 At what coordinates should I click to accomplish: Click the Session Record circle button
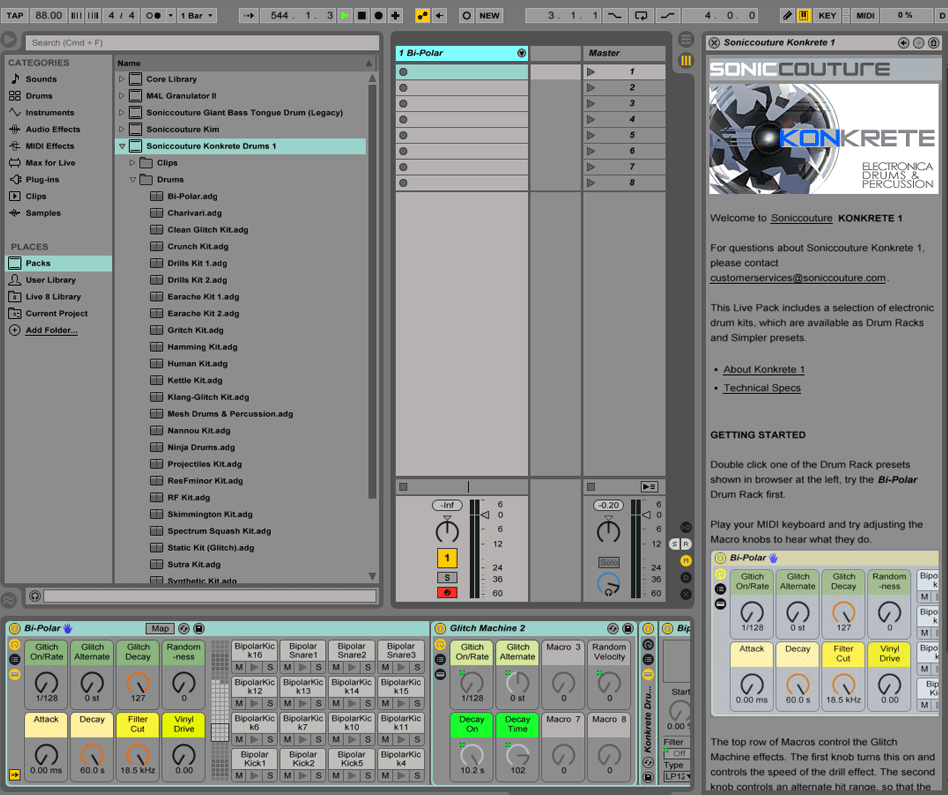pos(466,16)
